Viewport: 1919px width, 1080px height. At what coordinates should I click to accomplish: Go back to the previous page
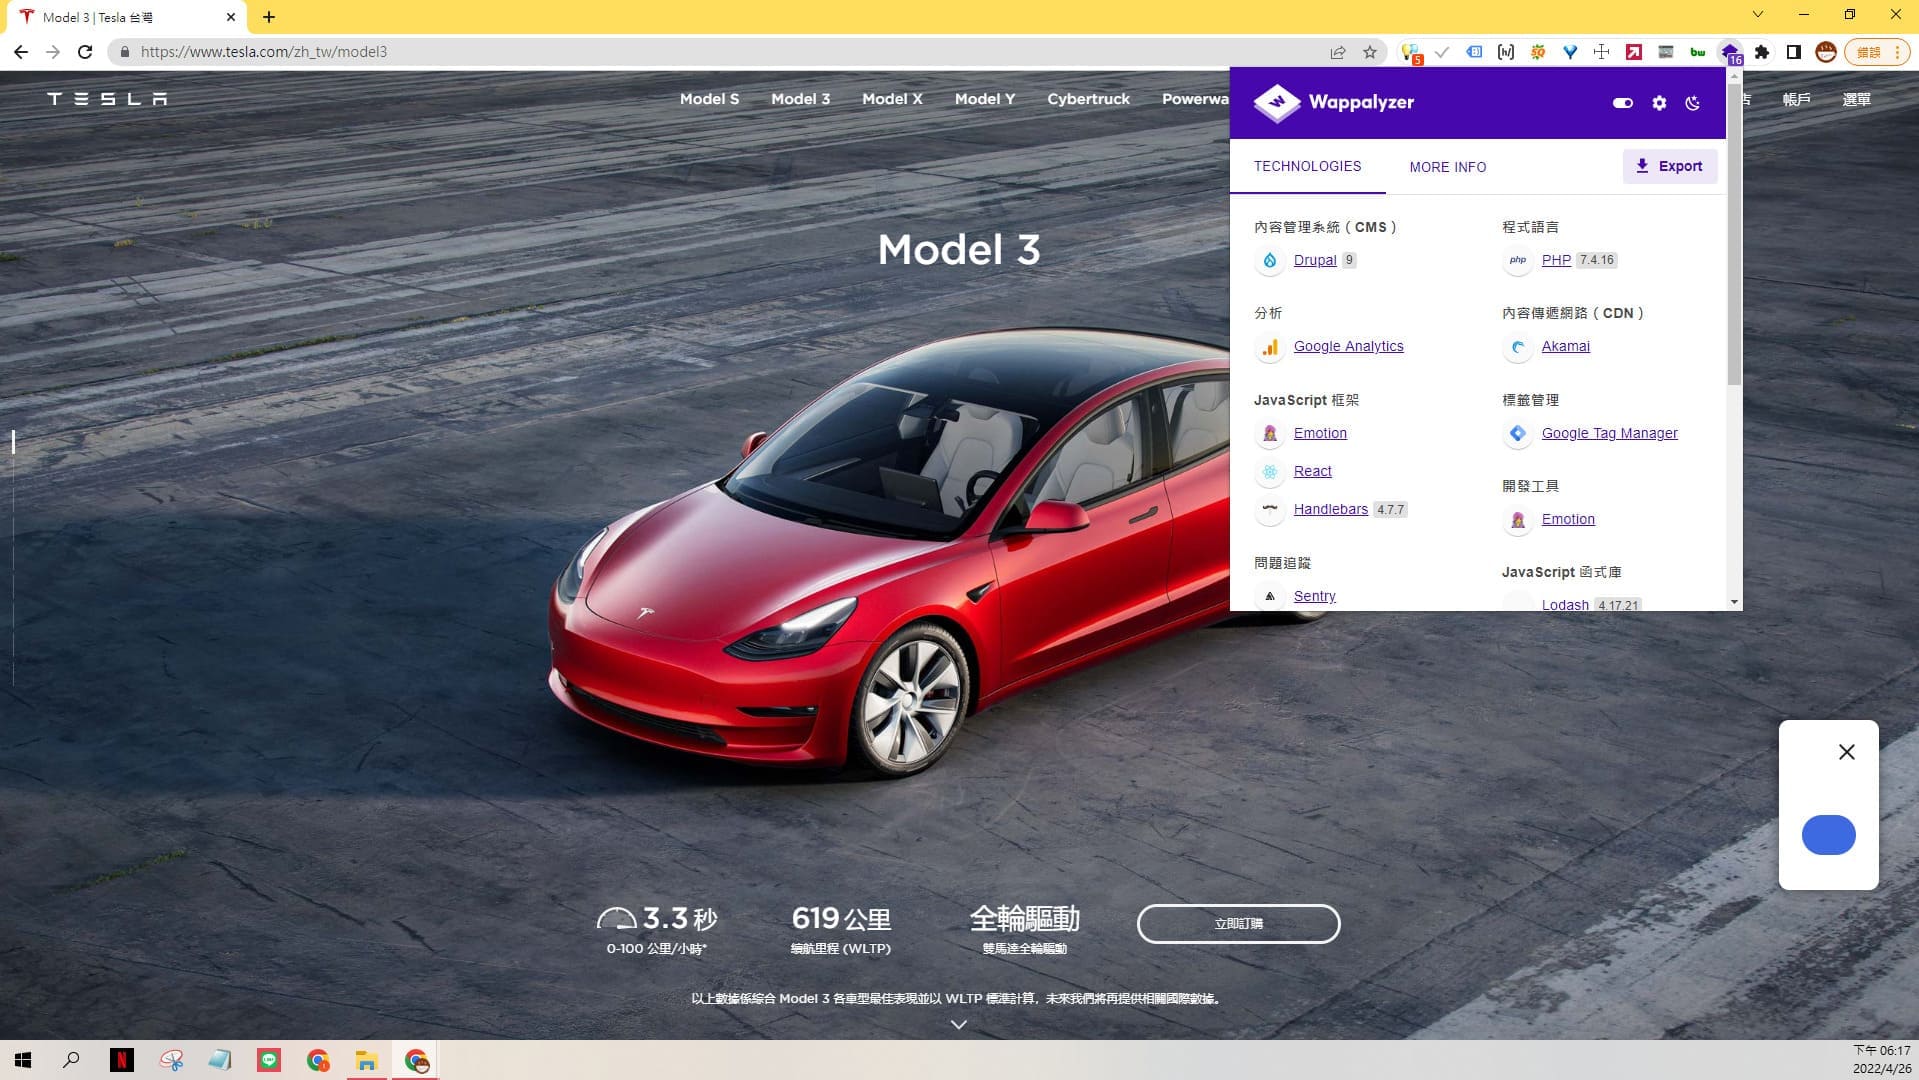pyautogui.click(x=21, y=52)
